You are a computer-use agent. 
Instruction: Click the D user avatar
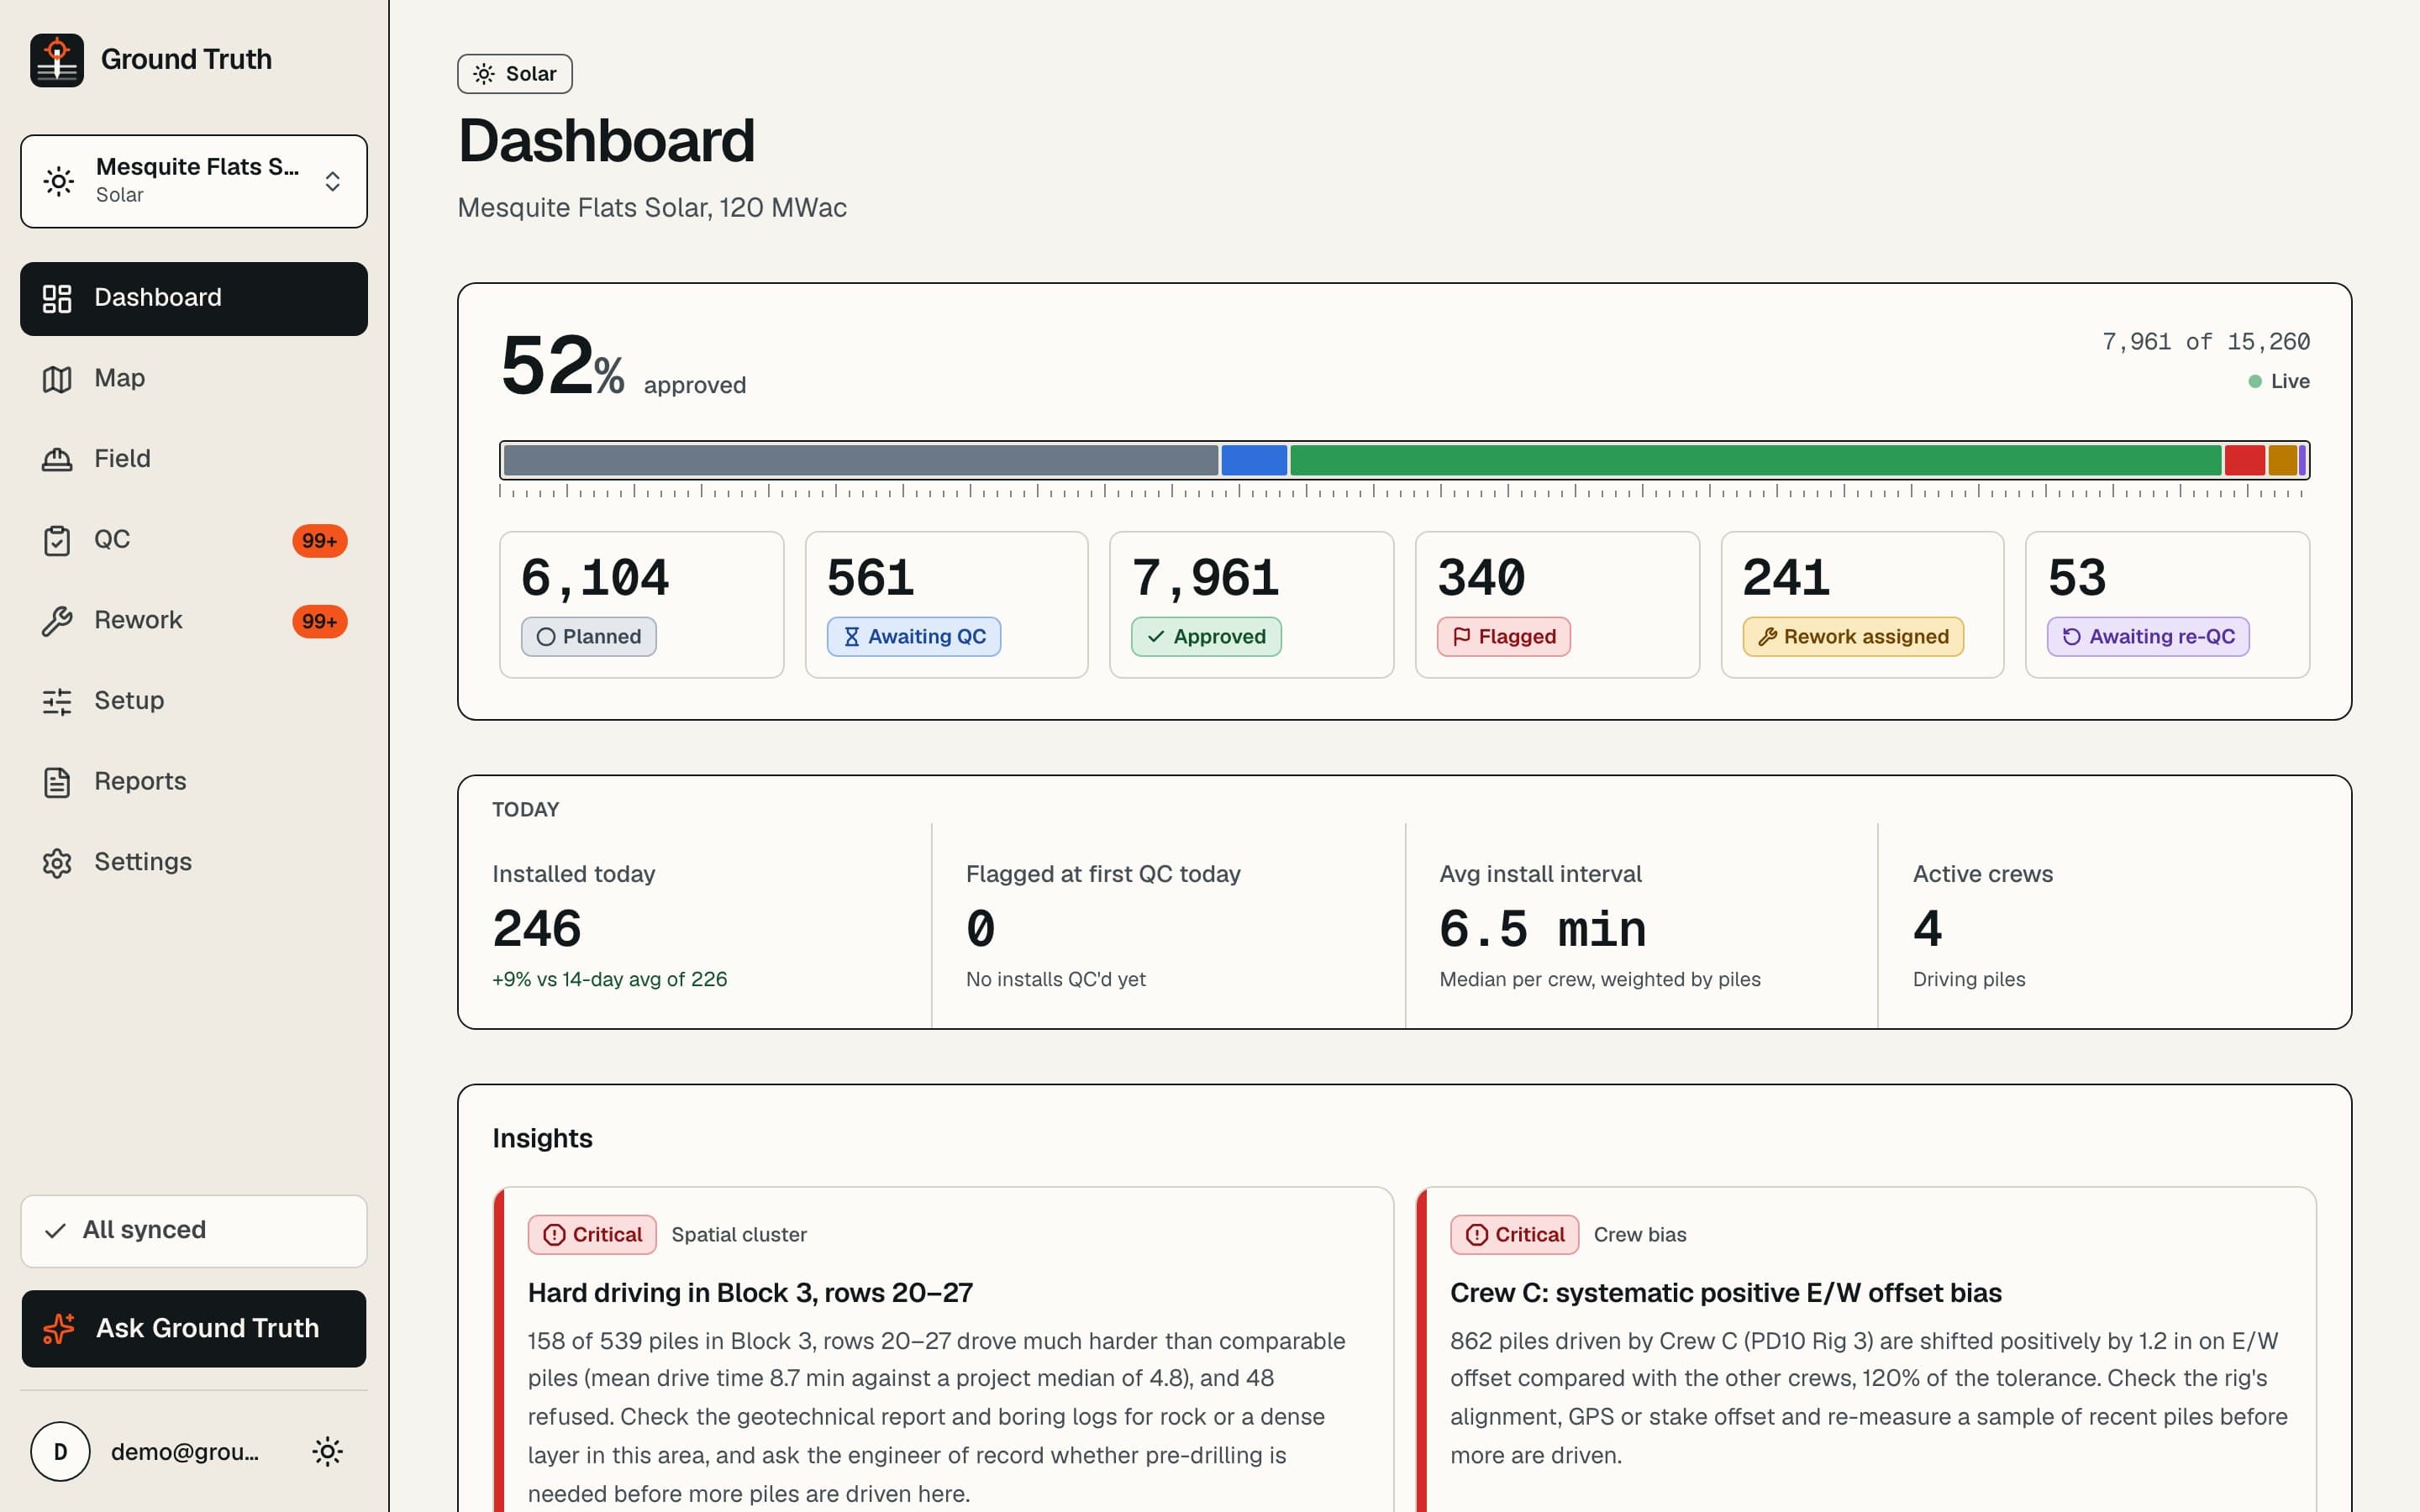[60, 1451]
